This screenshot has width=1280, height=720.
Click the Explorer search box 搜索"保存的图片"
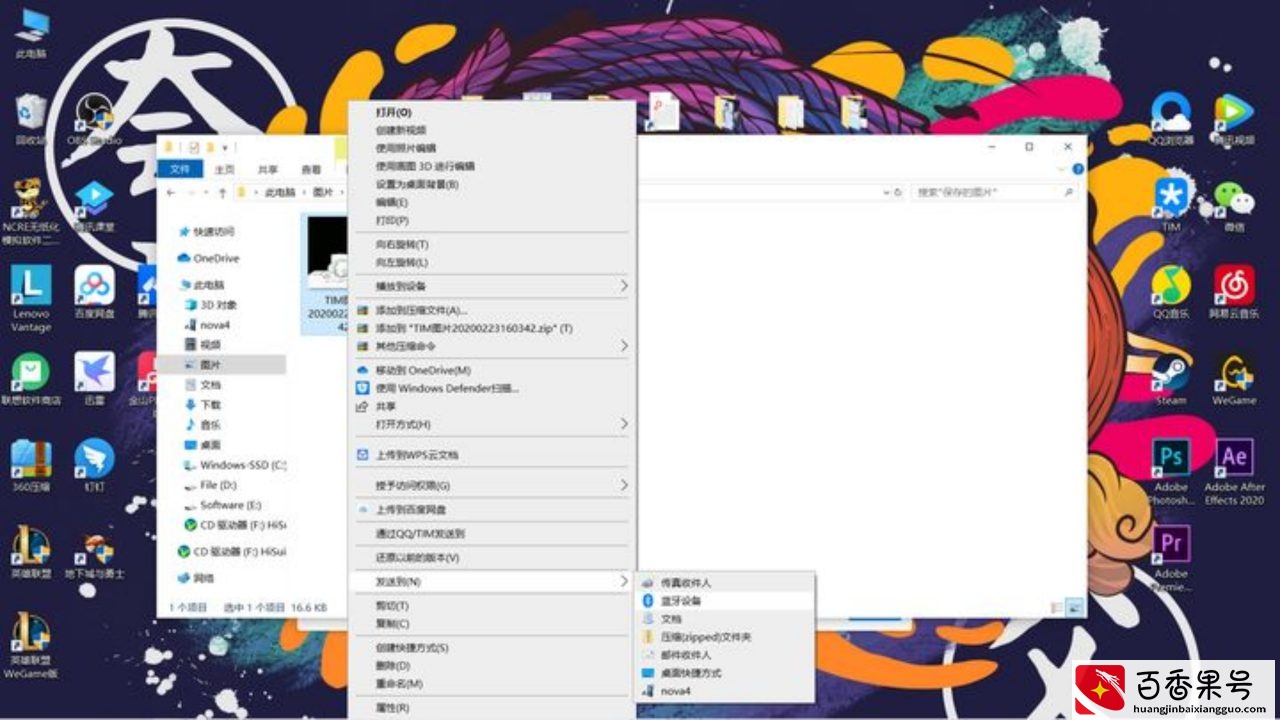coord(996,192)
